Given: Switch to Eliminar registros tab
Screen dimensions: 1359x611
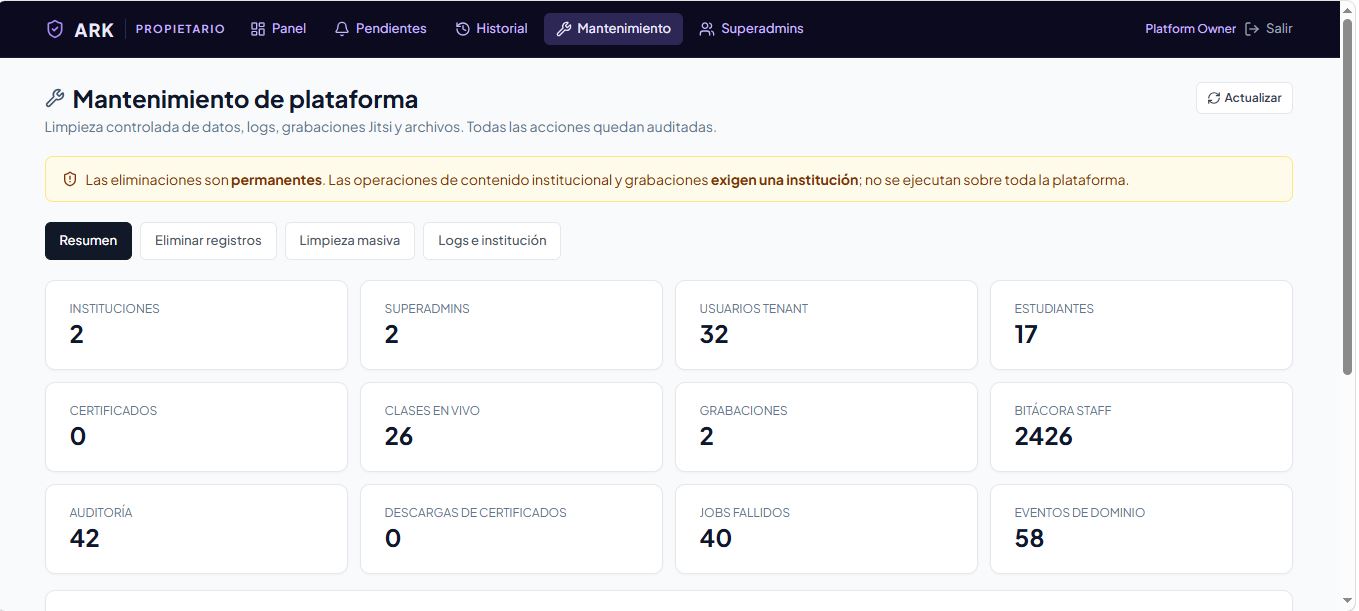Looking at the screenshot, I should (x=208, y=240).
